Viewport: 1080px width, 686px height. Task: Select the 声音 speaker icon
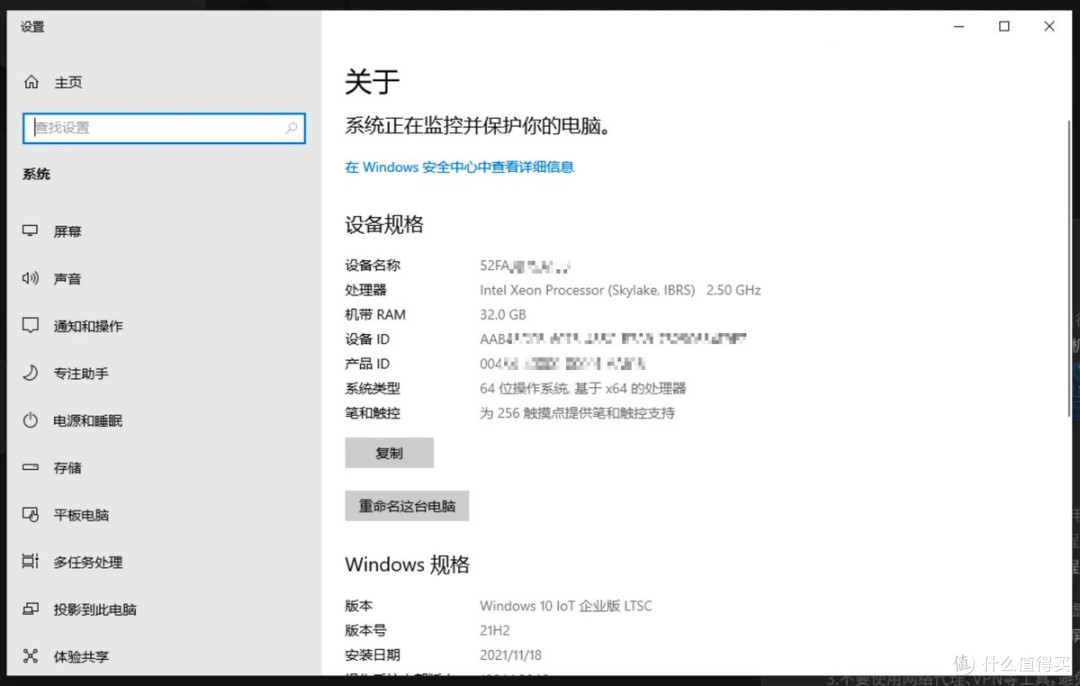tap(30, 278)
